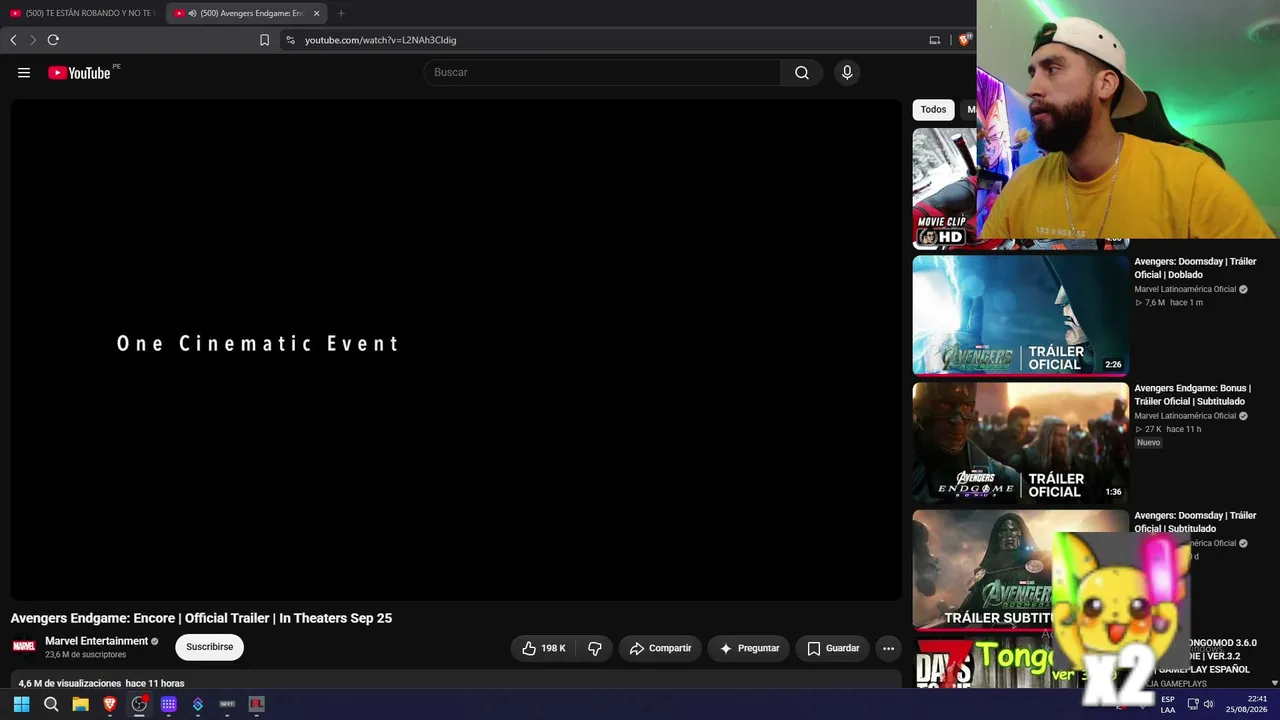Open the picture-in-picture/cast icon in the toolbar
Screen dimensions: 1280x720
click(935, 40)
